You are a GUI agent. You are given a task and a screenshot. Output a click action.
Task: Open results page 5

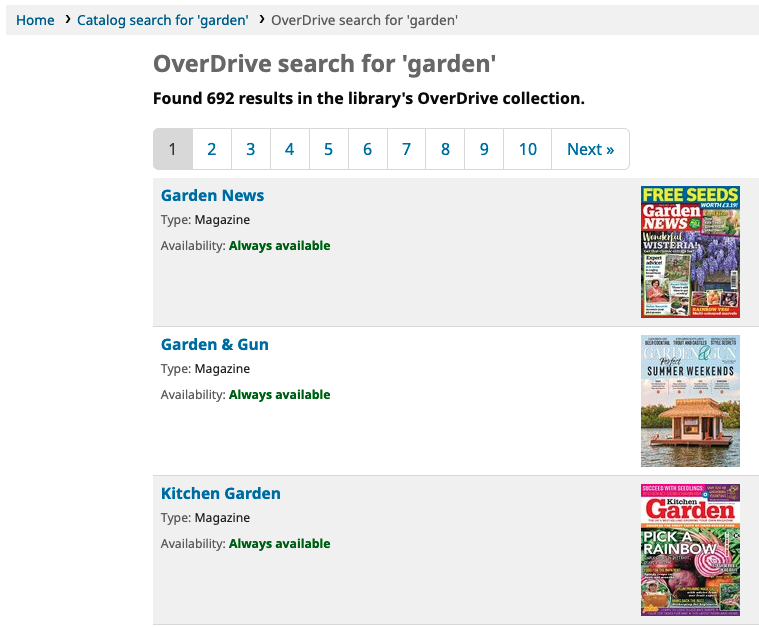329,149
